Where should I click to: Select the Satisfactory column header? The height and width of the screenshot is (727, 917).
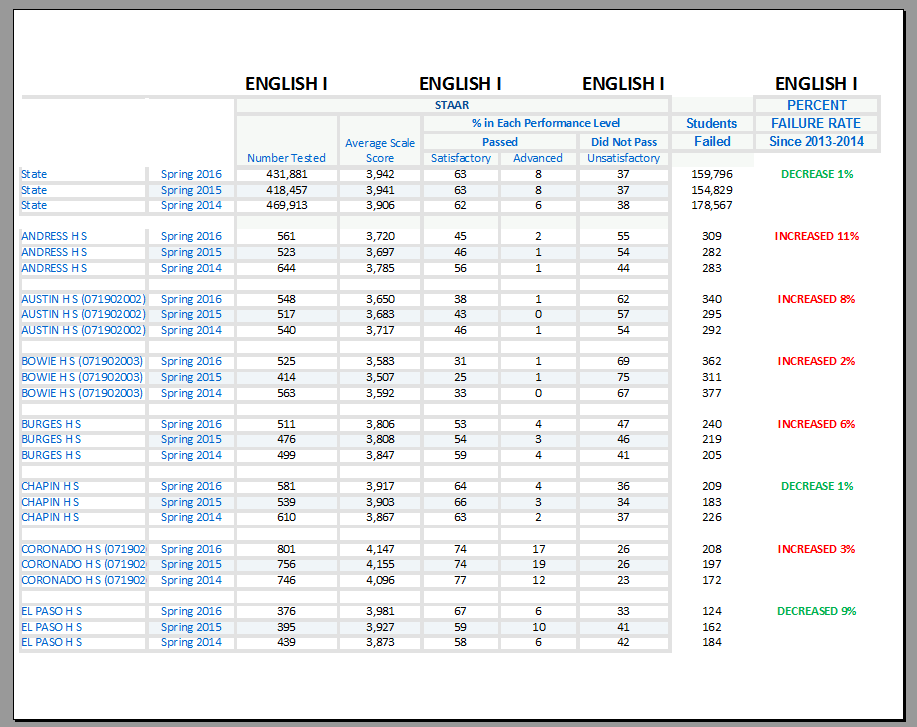pos(461,158)
